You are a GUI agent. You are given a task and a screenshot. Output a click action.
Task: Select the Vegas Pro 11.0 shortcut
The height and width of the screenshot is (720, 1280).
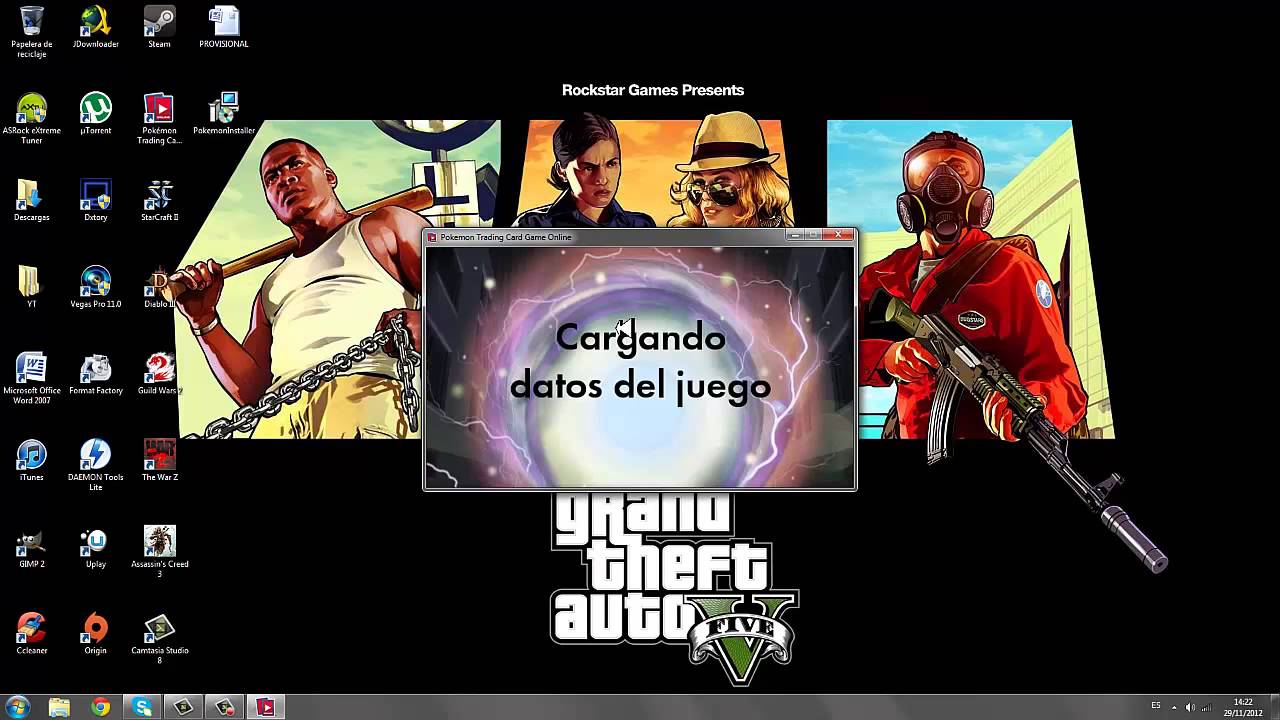coord(96,287)
